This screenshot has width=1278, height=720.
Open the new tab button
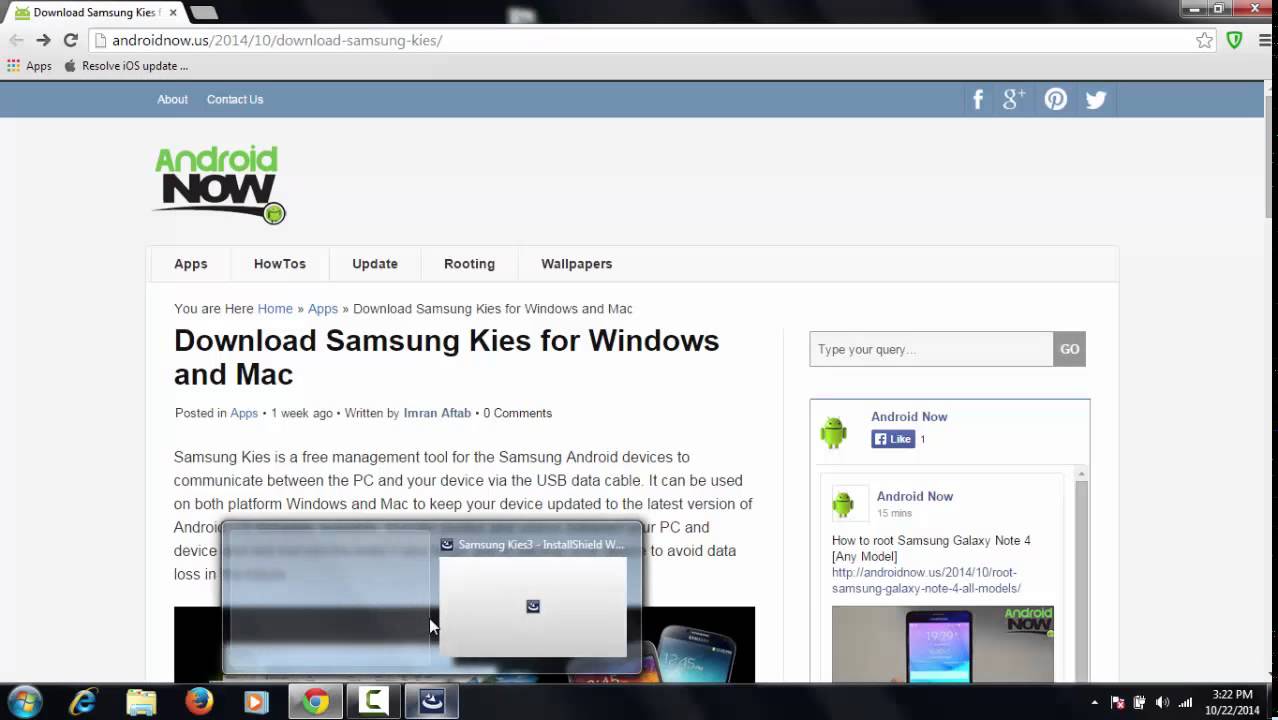point(203,12)
